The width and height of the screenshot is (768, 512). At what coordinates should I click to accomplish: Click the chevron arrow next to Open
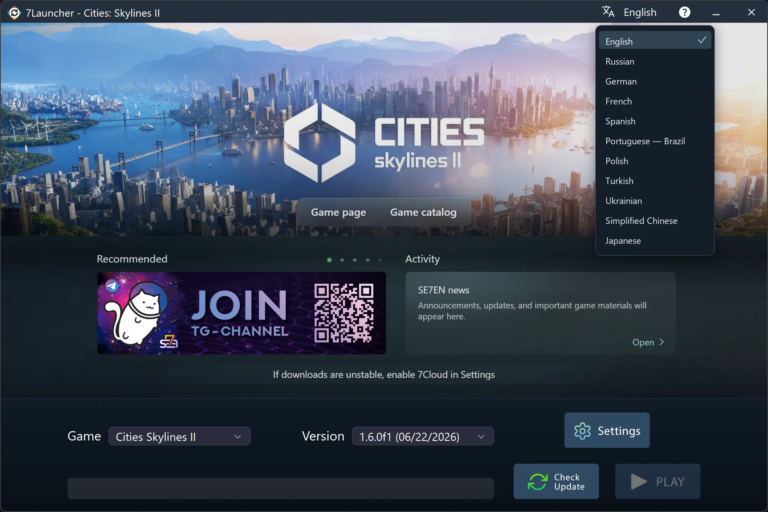[x=662, y=342]
